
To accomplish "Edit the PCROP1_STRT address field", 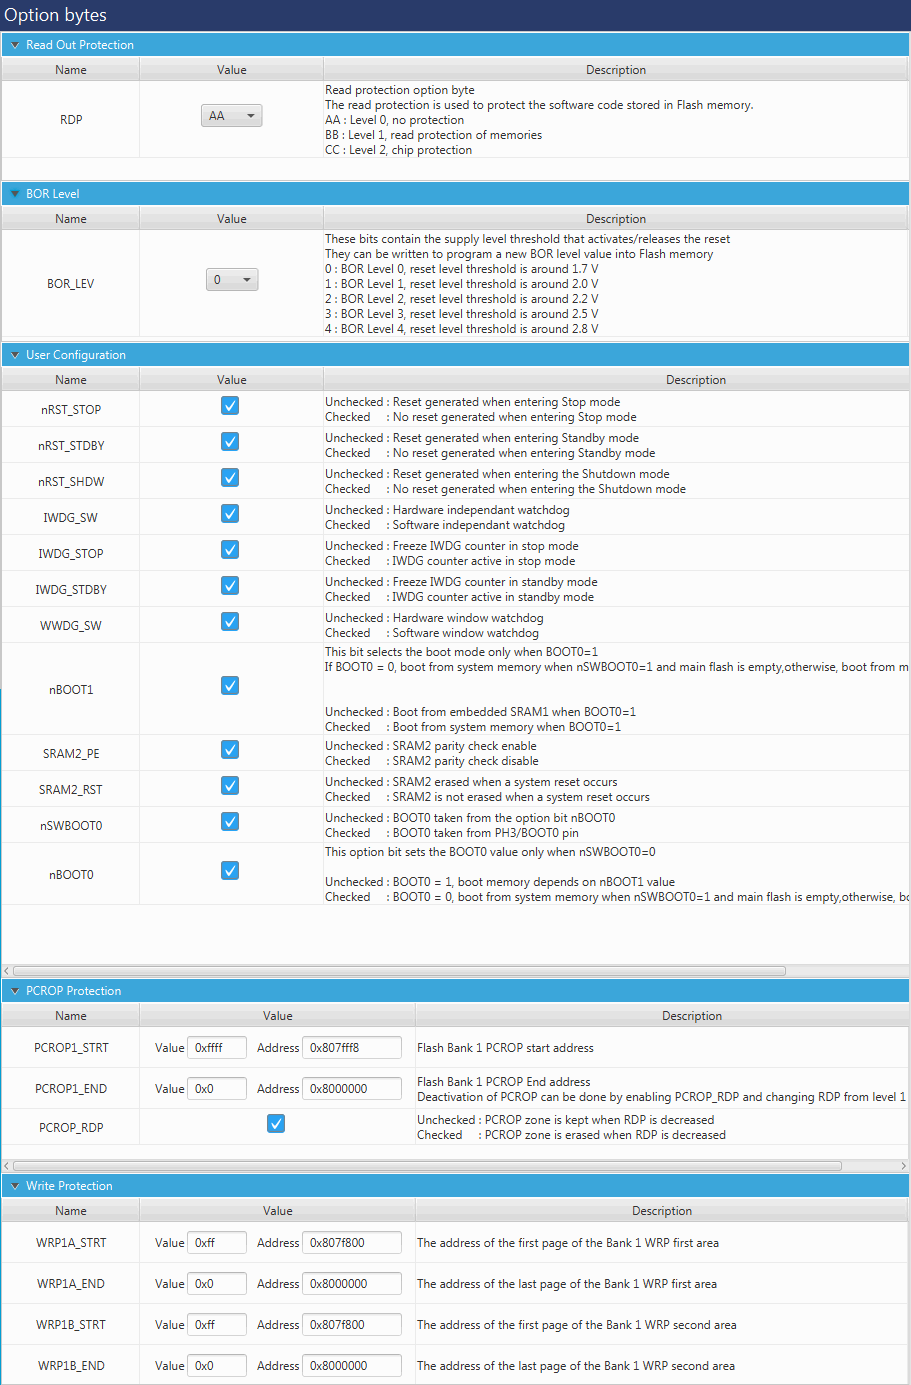I will (352, 1048).
